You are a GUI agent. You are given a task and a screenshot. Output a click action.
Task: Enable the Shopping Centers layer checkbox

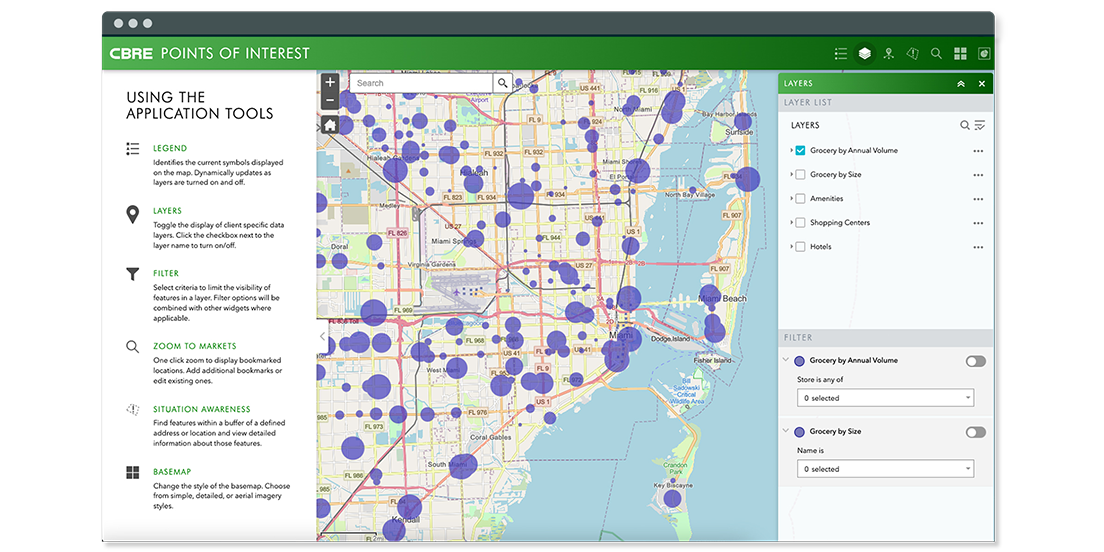pos(800,223)
